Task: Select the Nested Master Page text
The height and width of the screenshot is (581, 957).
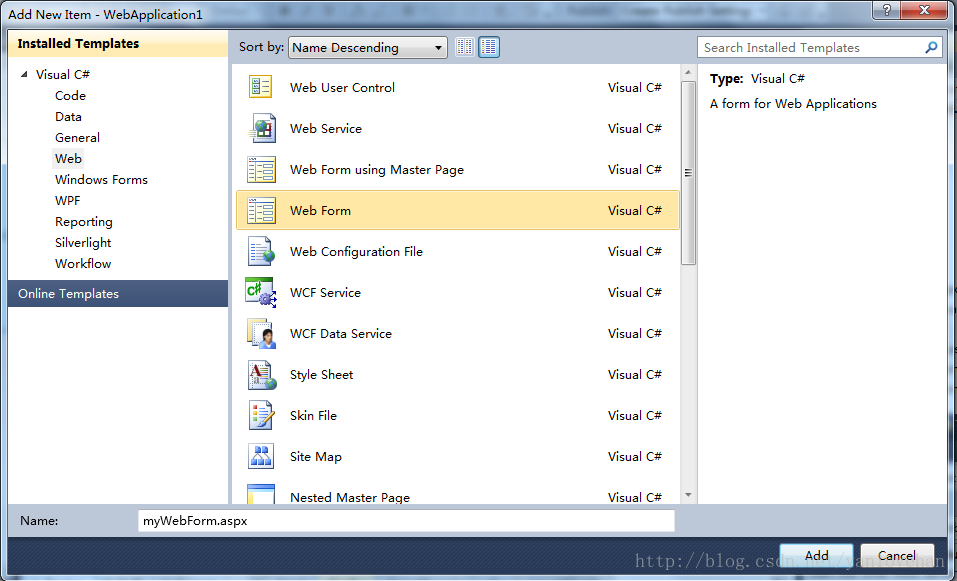Action: 350,497
